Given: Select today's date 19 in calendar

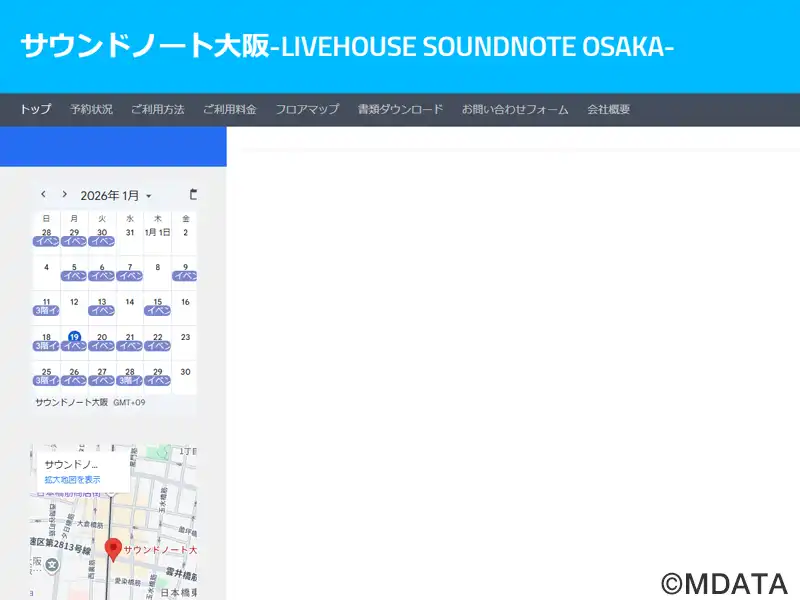Looking at the screenshot, I should (74, 337).
